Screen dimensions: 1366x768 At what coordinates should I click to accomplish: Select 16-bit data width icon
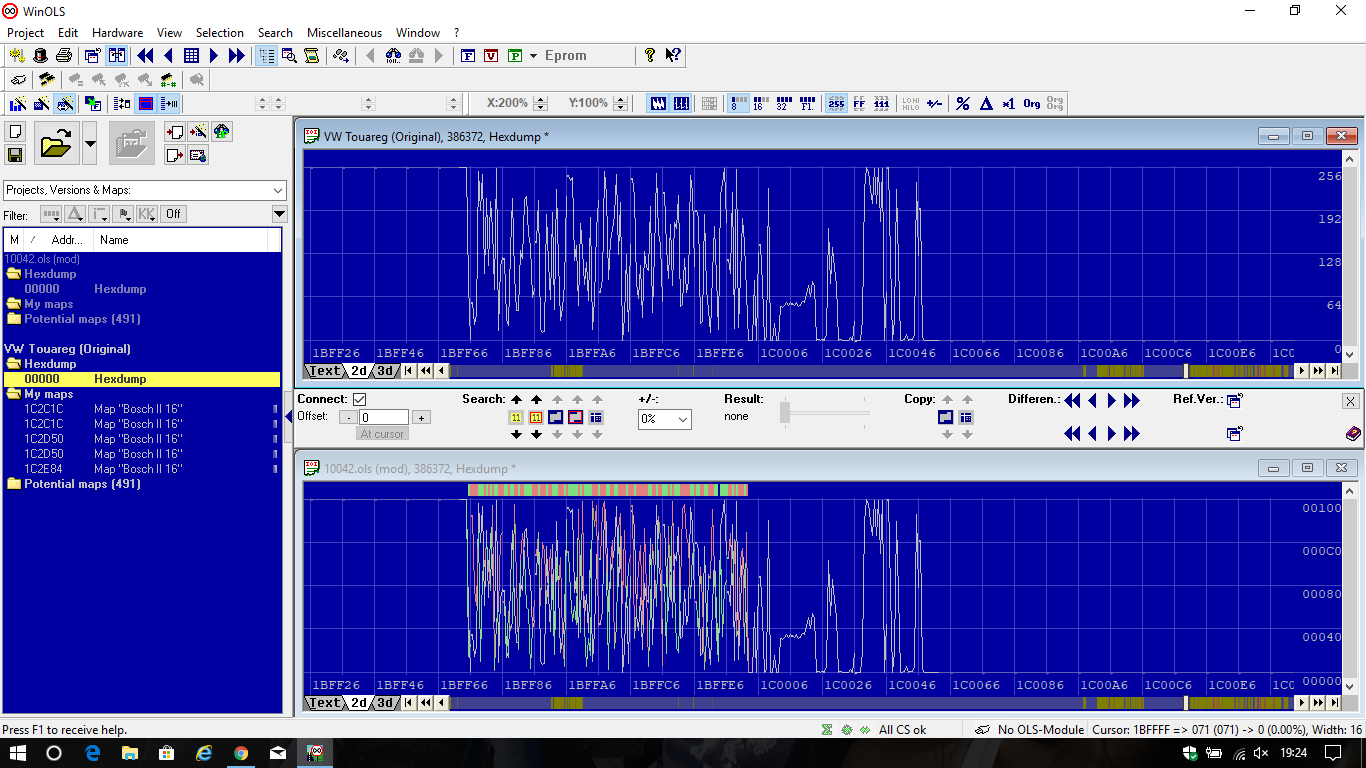tap(760, 103)
